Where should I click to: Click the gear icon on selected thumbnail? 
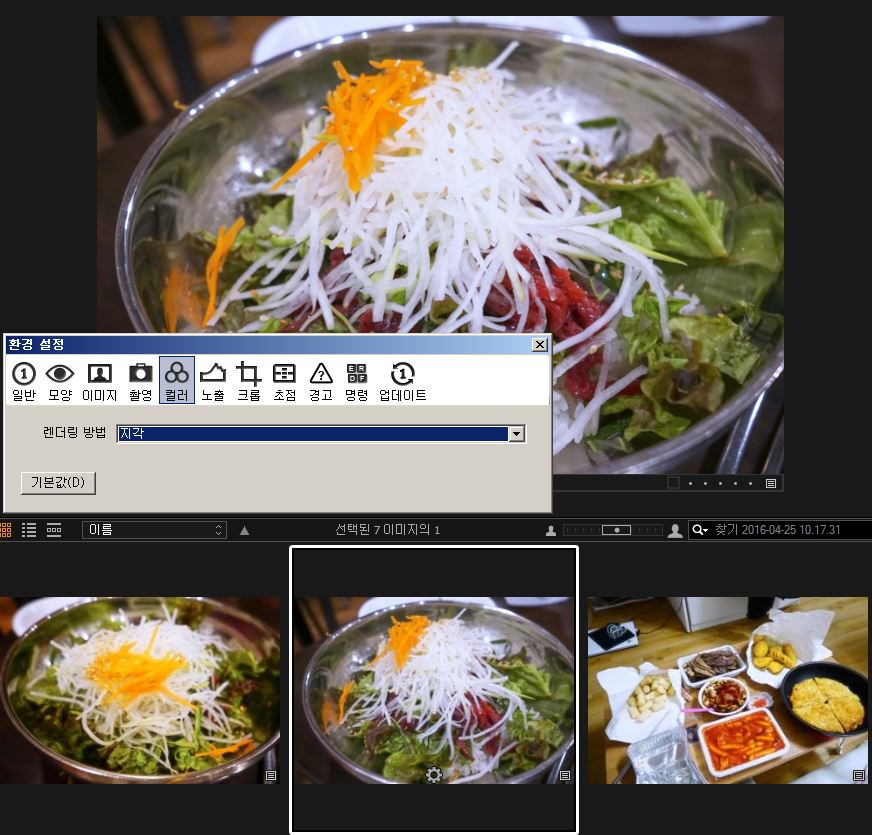point(434,774)
